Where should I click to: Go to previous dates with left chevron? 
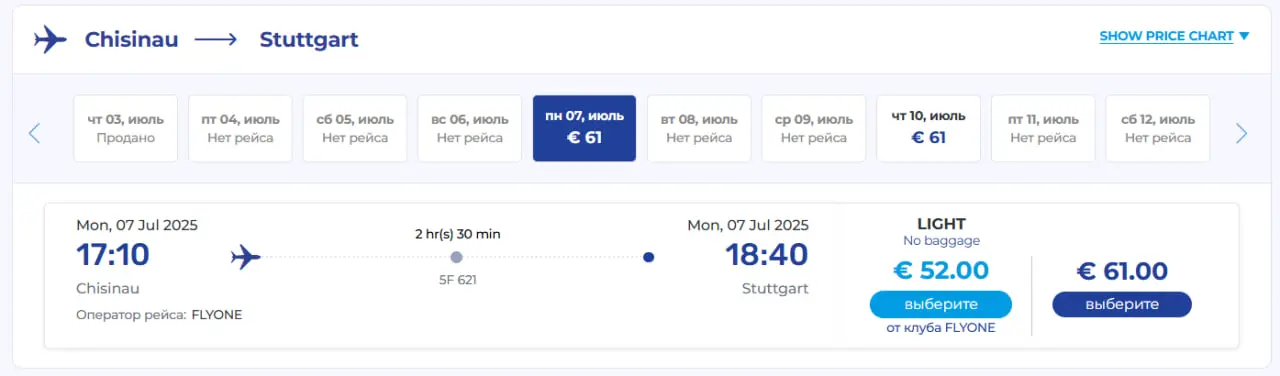tap(34, 132)
